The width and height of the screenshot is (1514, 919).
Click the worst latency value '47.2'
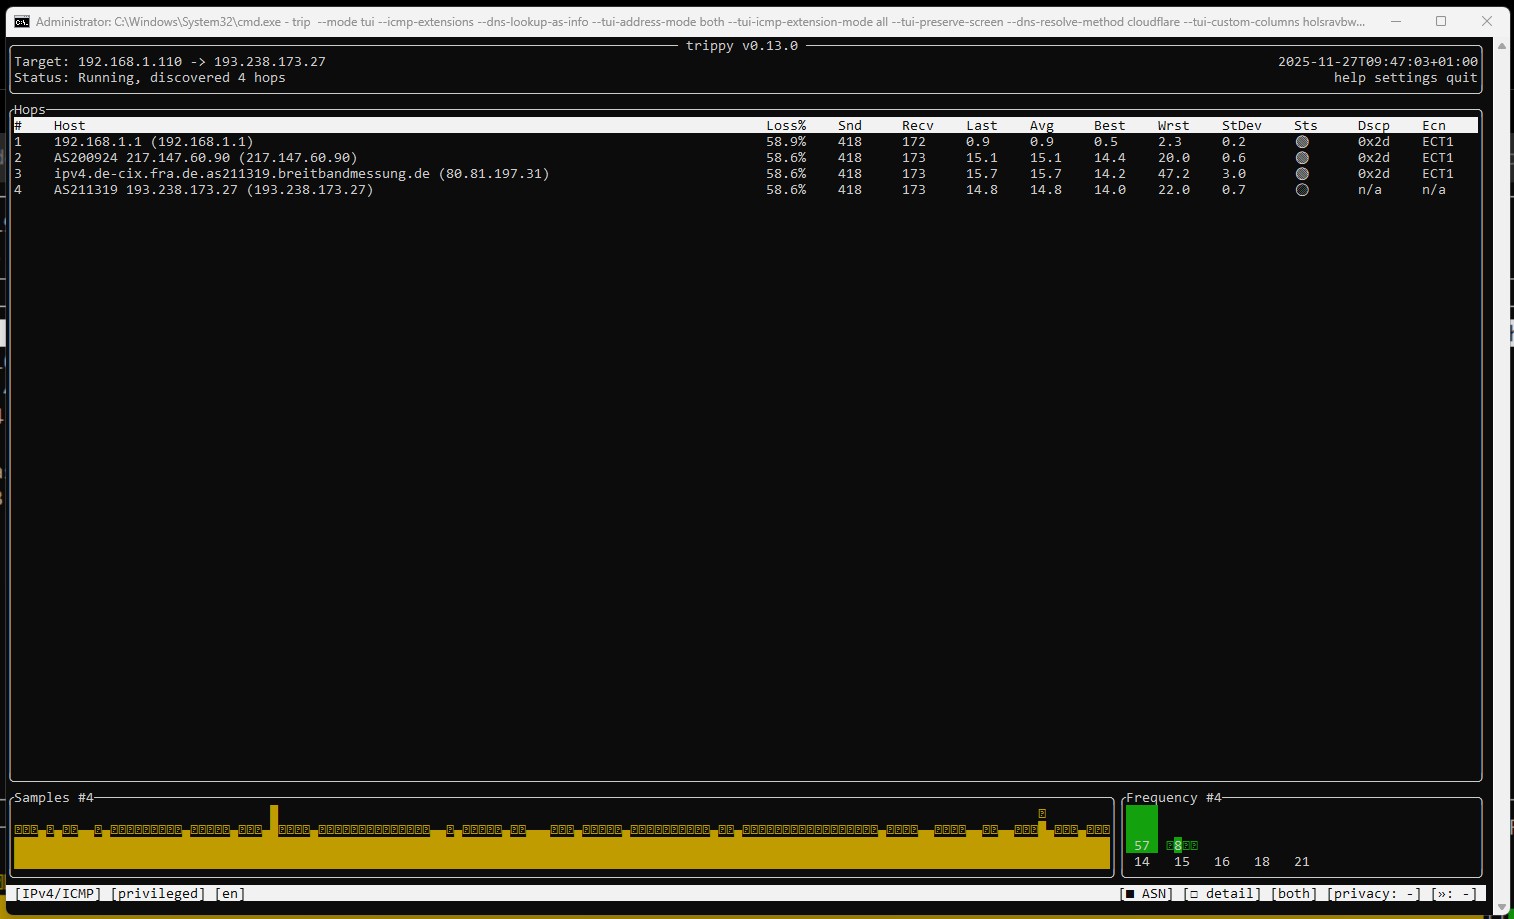[x=1174, y=174]
